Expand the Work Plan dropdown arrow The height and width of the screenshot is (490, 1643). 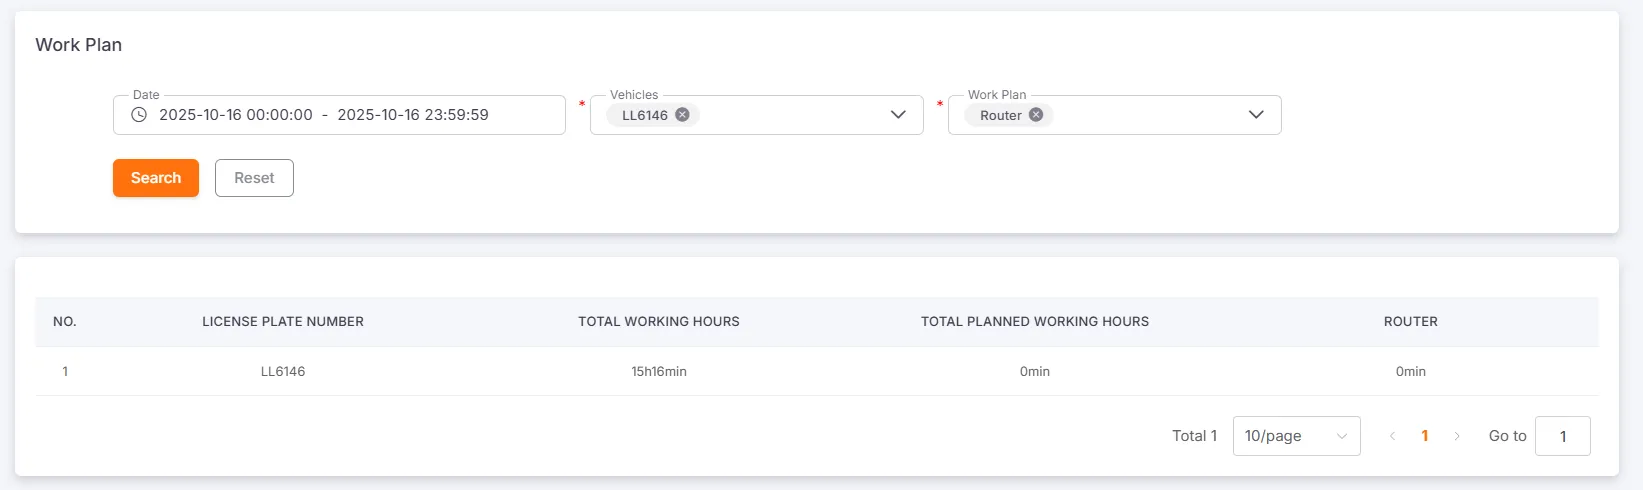[1256, 115]
